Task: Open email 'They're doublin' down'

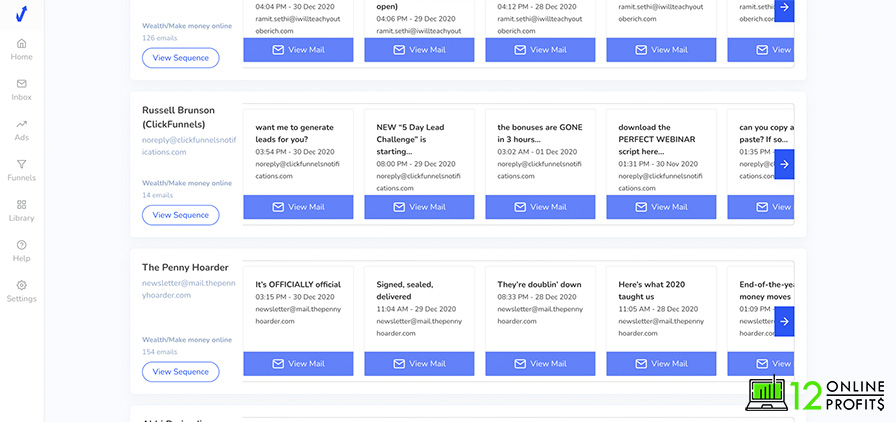Action: pyautogui.click(x=539, y=284)
